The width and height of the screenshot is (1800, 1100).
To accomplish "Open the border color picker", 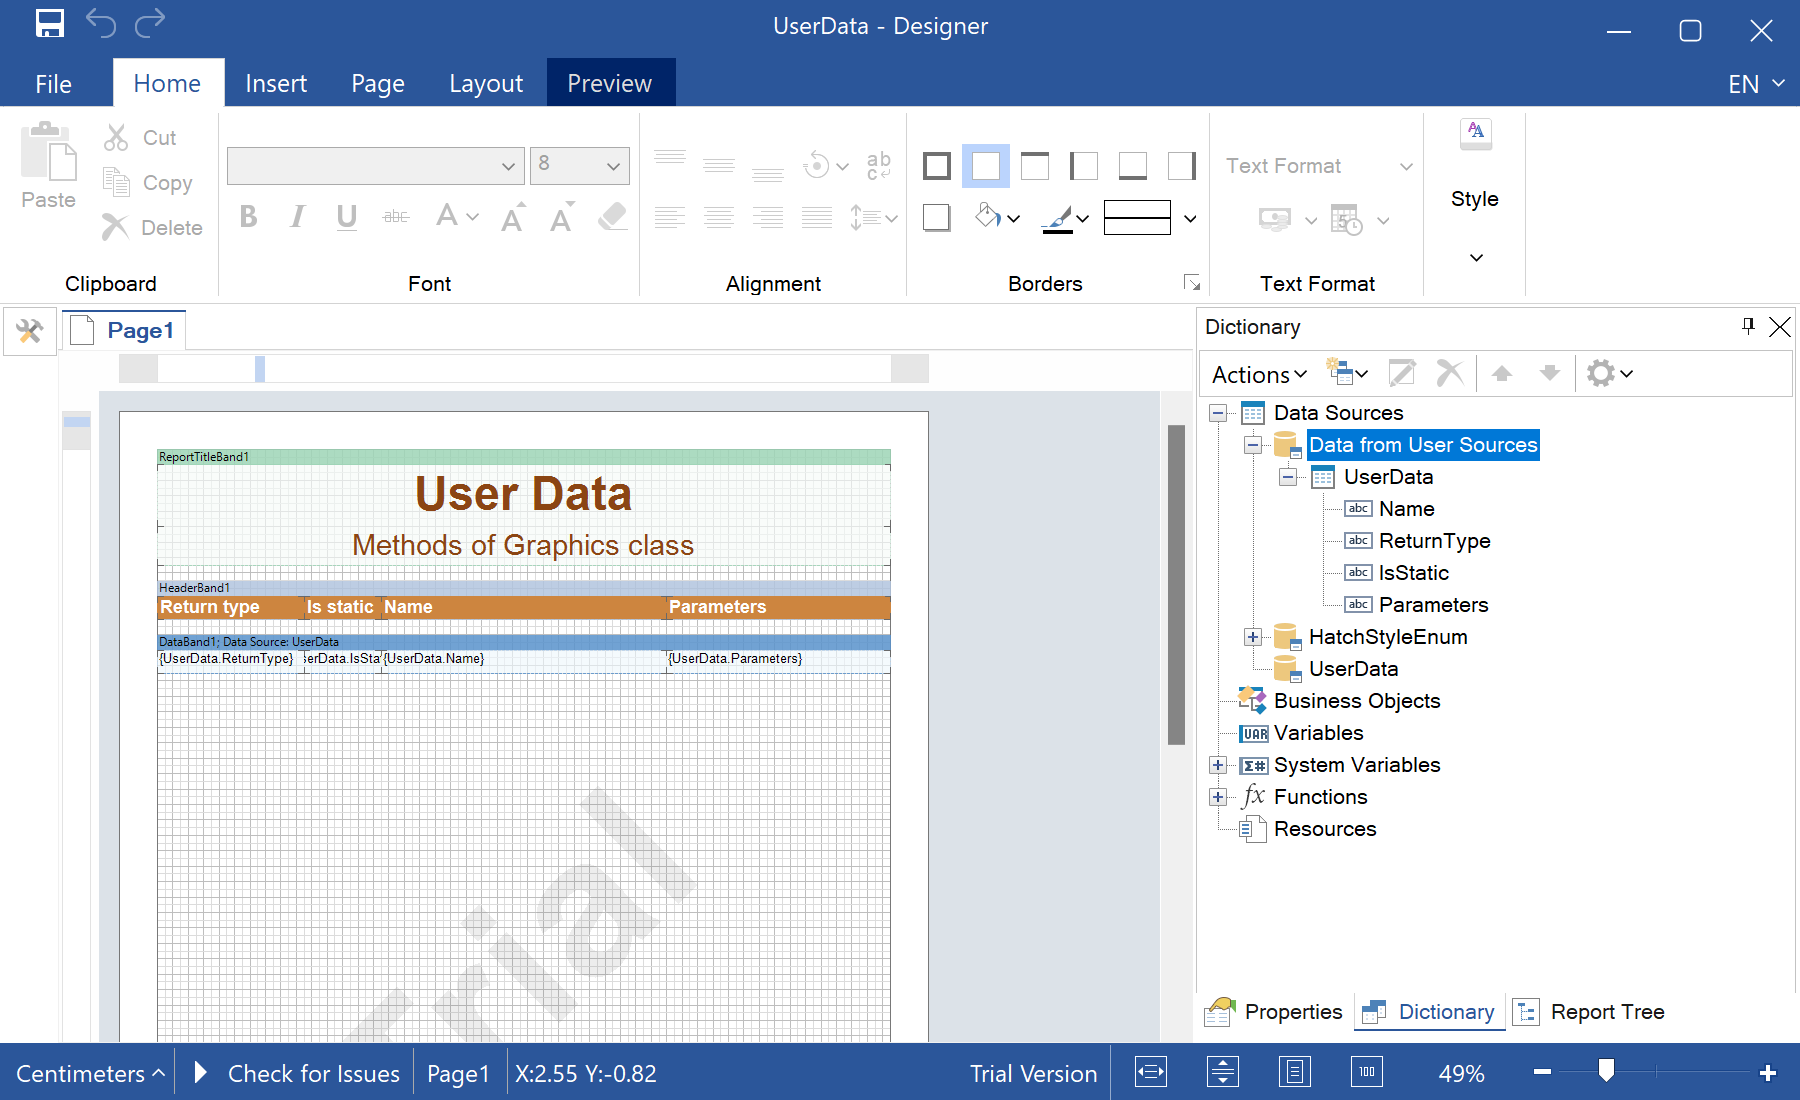I will pos(1065,217).
